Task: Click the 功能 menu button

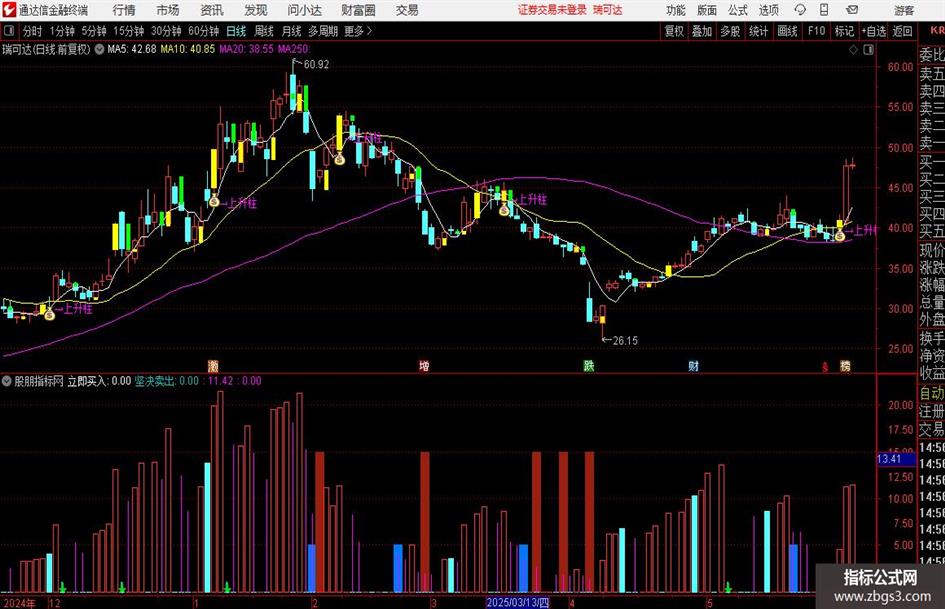Action: coord(676,10)
